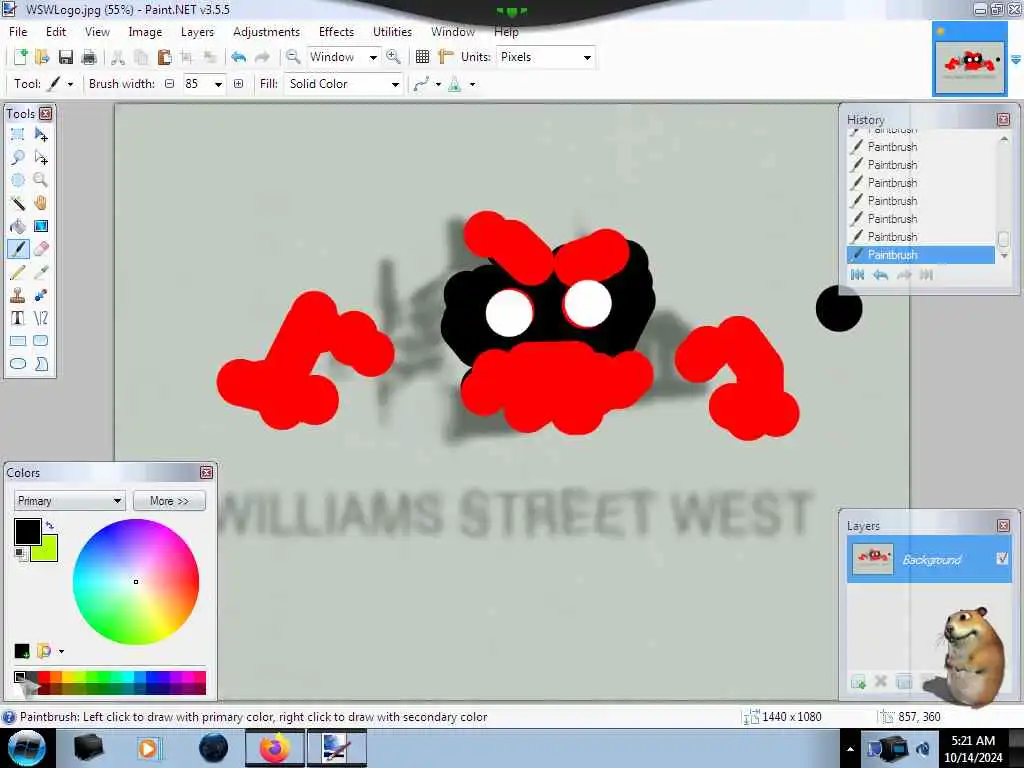The image size is (1024, 768).
Task: Open the Image menu
Action: coord(145,31)
